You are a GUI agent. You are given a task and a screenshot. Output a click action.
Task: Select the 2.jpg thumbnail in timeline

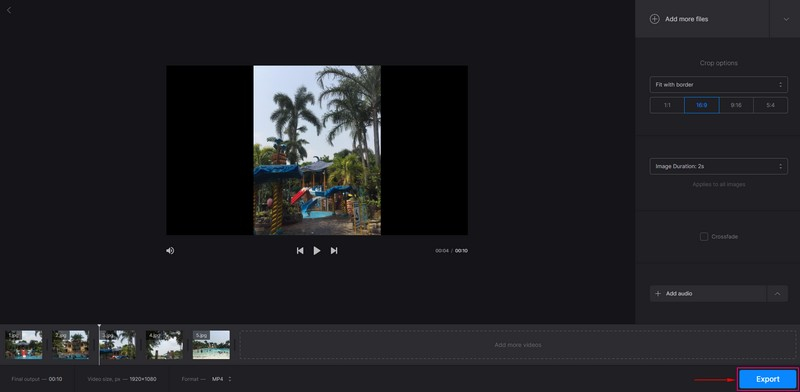pyautogui.click(x=70, y=345)
